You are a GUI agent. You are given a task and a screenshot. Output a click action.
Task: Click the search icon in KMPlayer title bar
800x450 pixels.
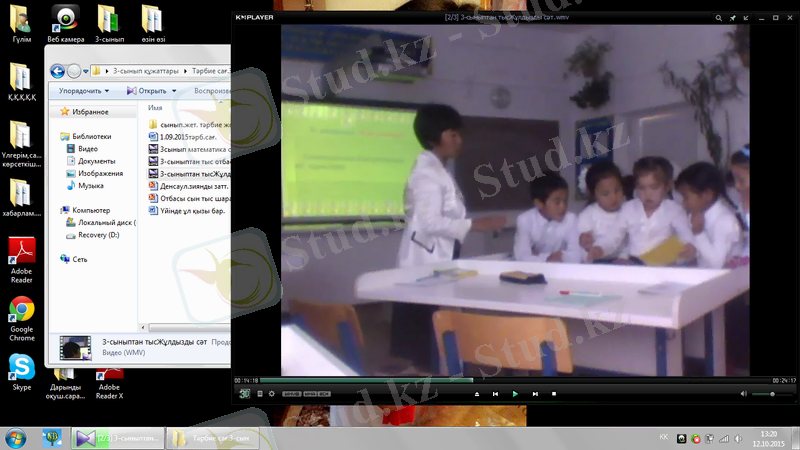717,17
